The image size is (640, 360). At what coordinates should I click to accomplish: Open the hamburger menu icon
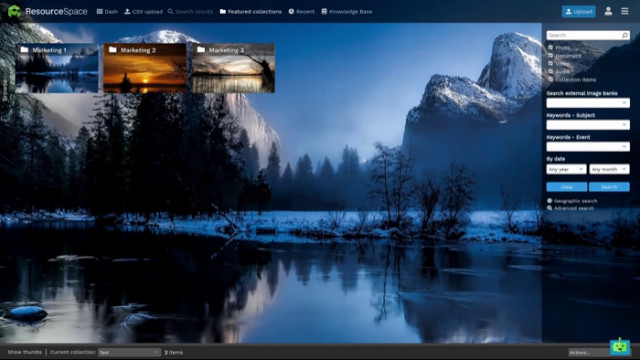pyautogui.click(x=624, y=11)
